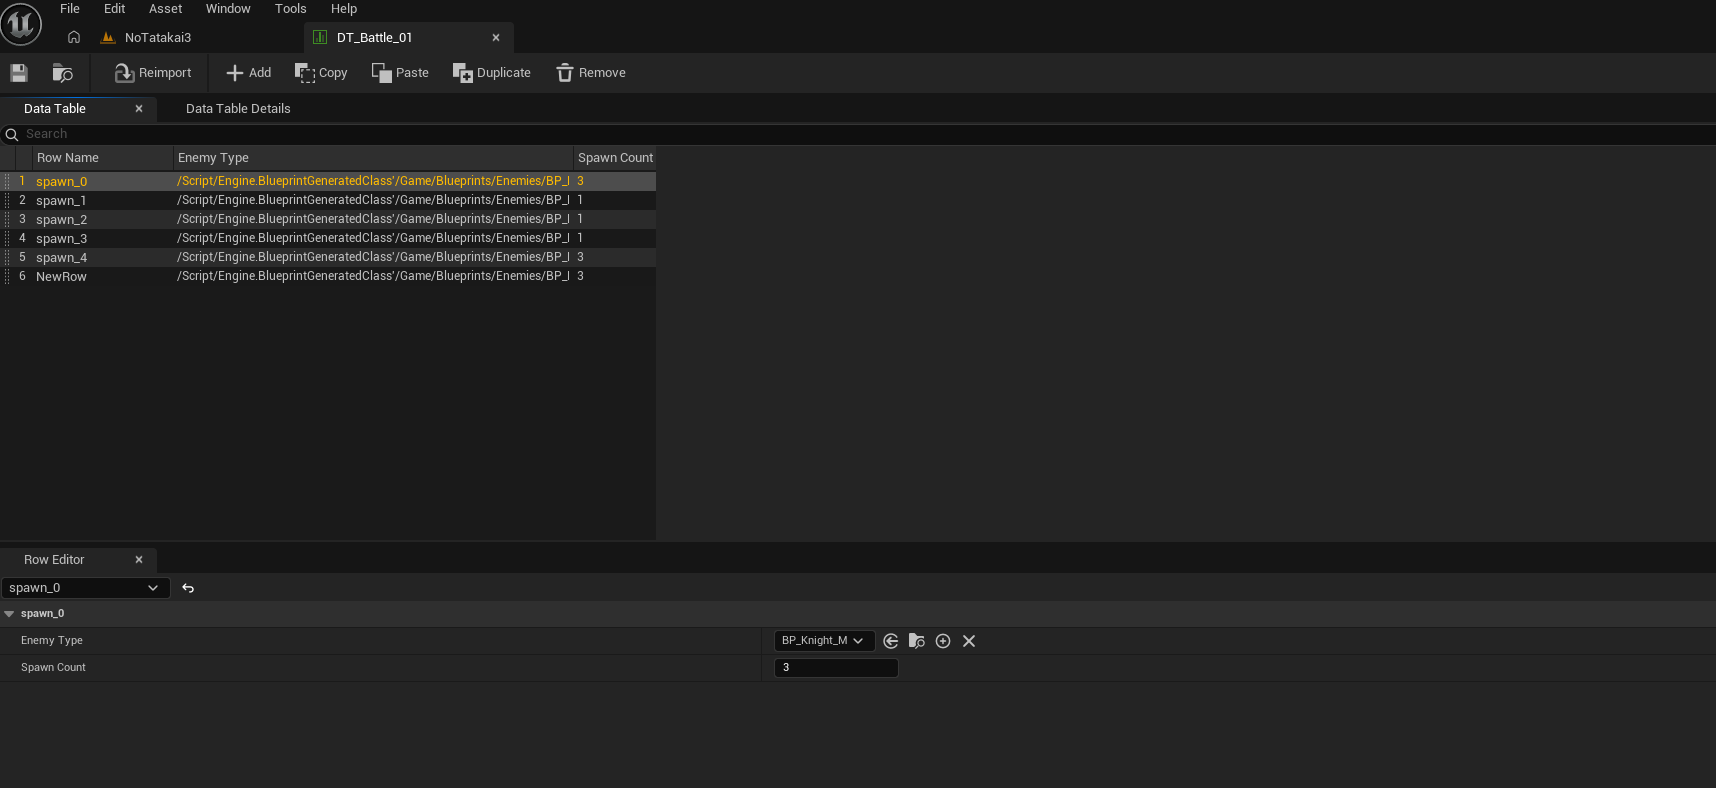
Task: Remove the selected row
Action: (591, 73)
